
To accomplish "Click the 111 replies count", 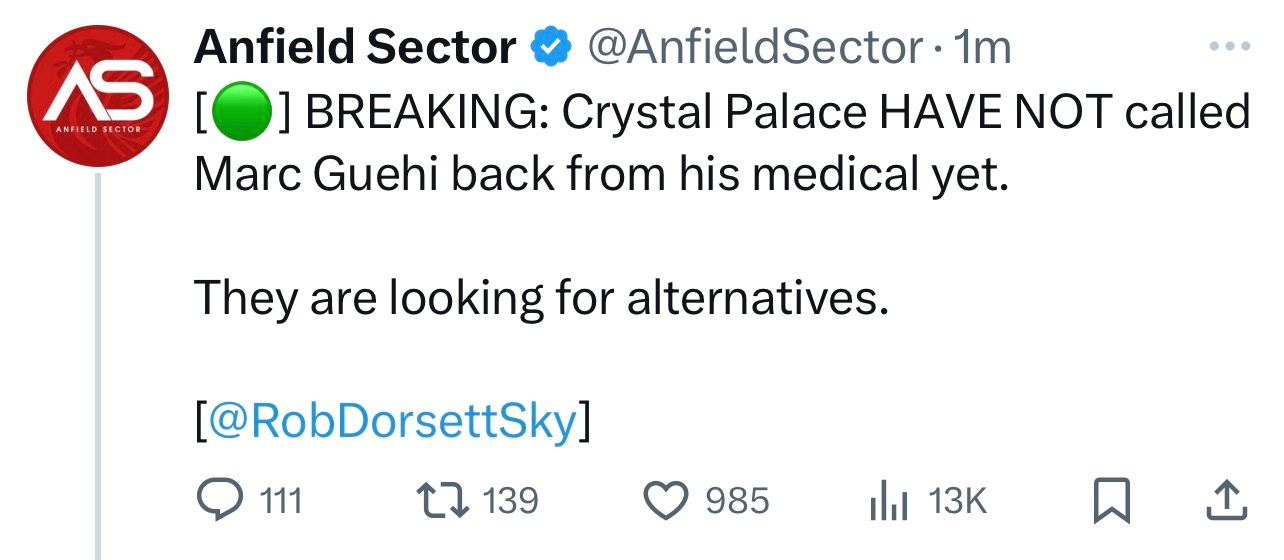I will (x=281, y=500).
